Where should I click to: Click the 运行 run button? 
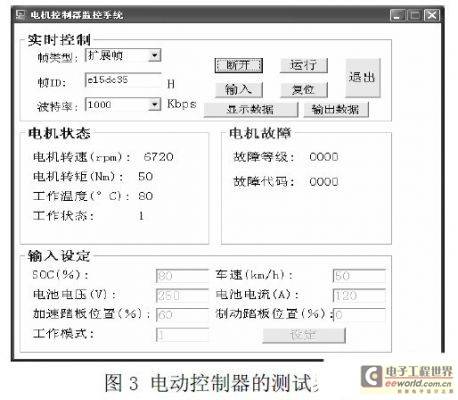coord(304,65)
